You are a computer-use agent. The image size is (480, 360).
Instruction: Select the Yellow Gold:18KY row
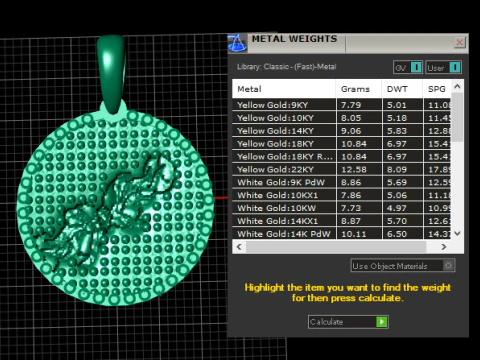tap(342, 144)
